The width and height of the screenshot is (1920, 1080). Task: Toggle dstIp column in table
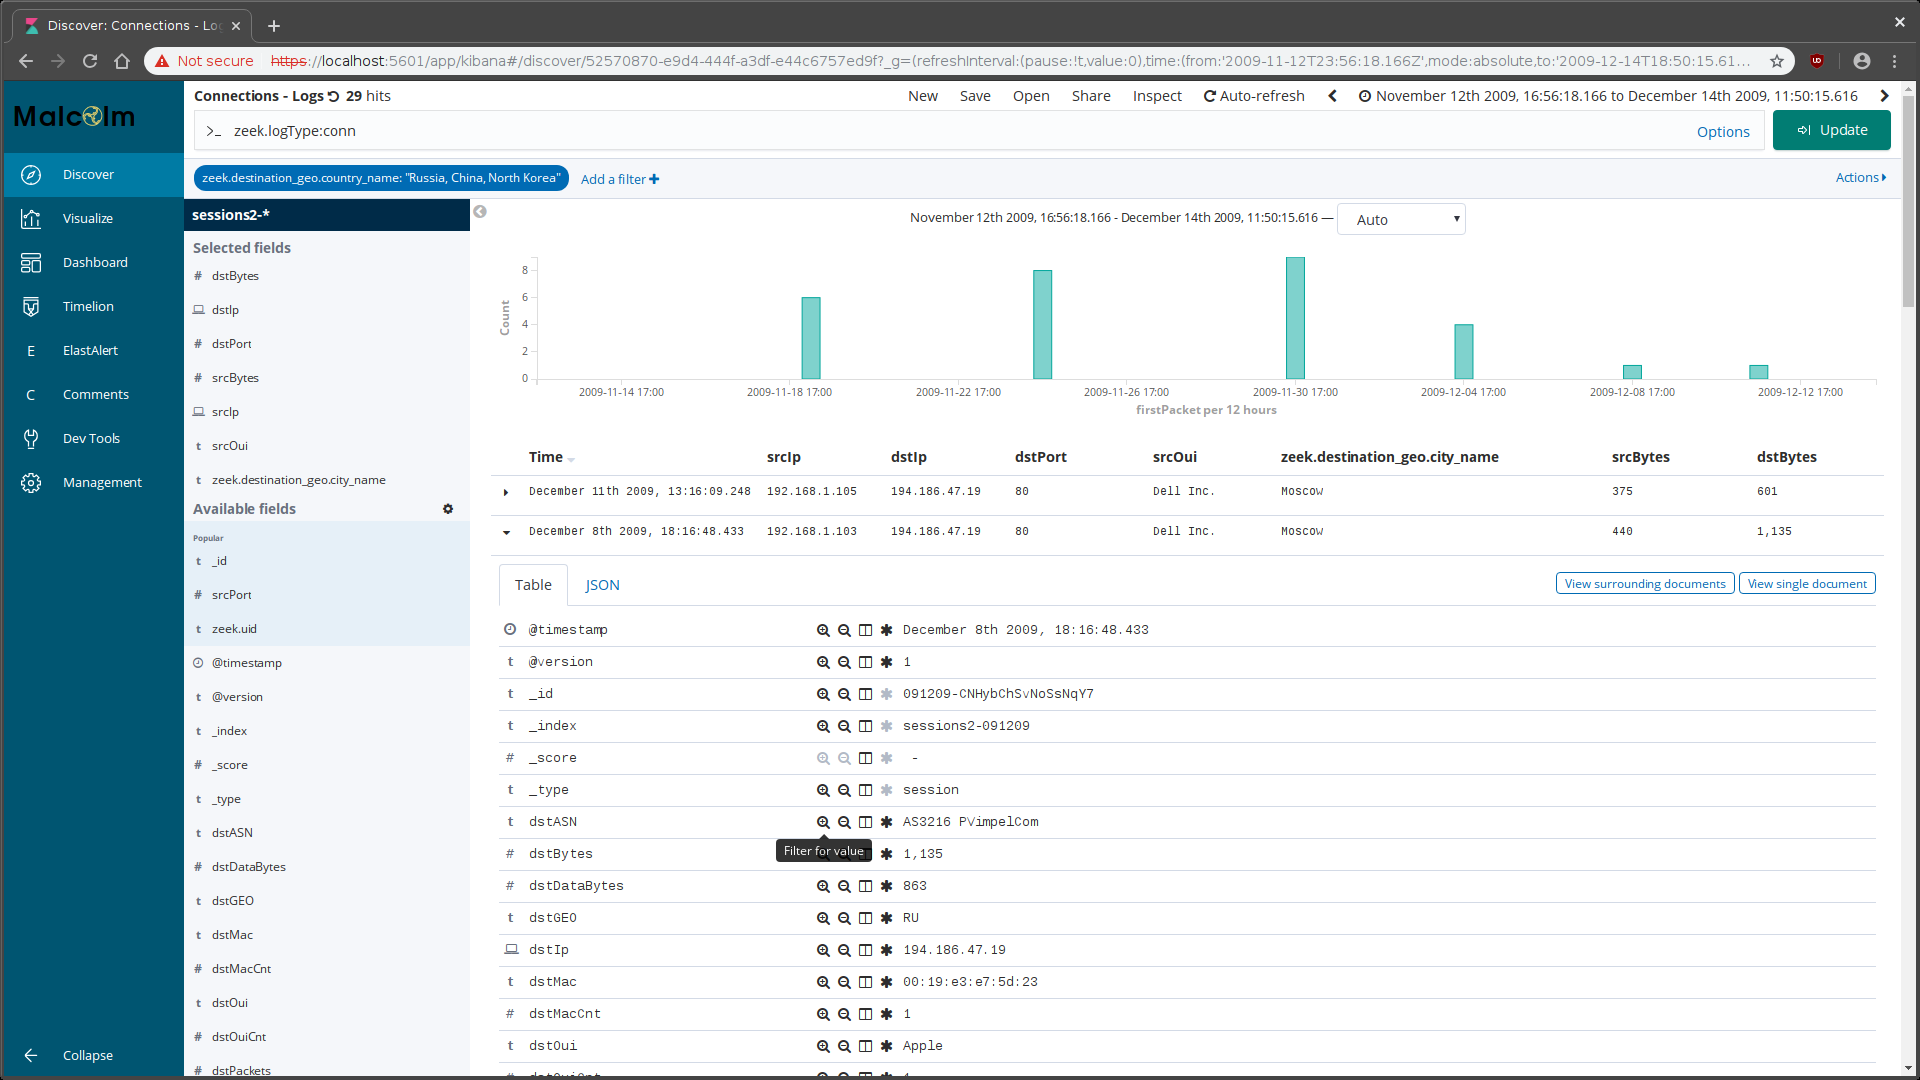point(865,950)
